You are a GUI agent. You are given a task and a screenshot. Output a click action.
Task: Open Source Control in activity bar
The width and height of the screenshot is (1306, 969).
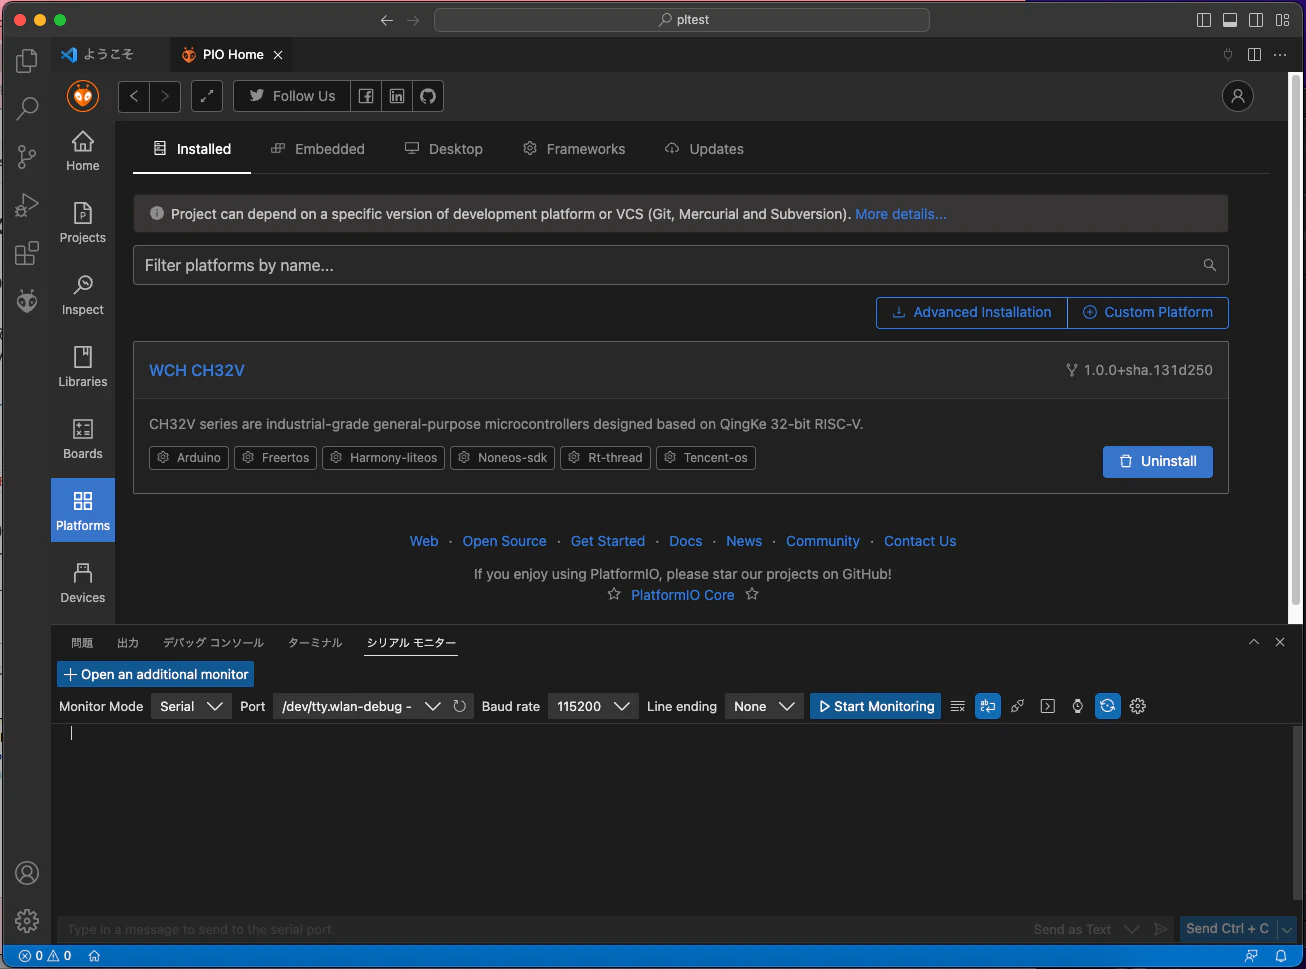pyautogui.click(x=27, y=157)
